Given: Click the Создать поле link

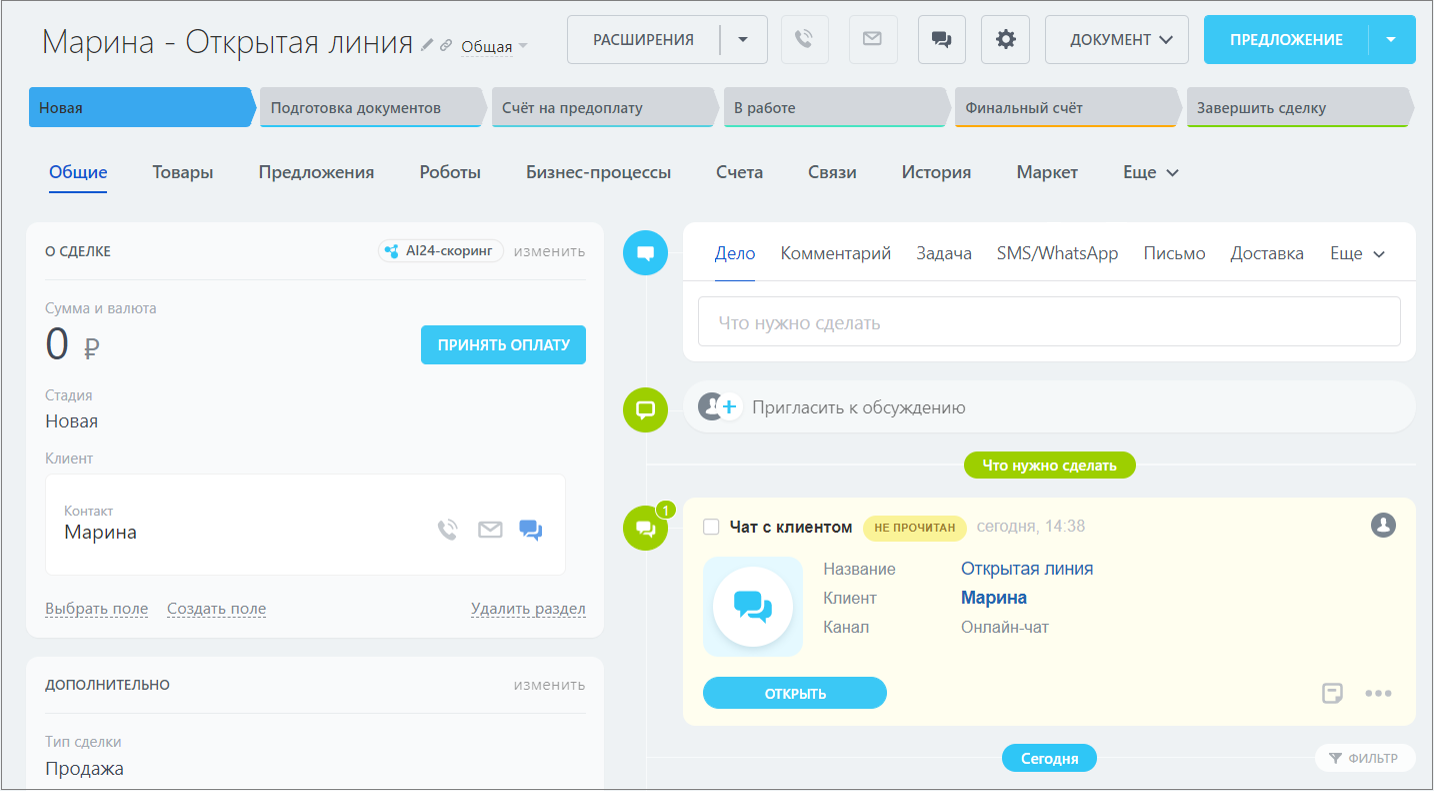Looking at the screenshot, I should pyautogui.click(x=216, y=608).
